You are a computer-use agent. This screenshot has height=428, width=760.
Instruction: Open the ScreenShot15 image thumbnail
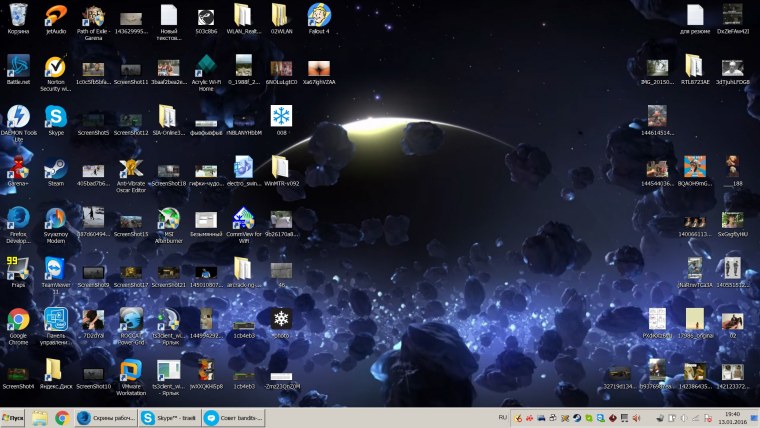131,225
